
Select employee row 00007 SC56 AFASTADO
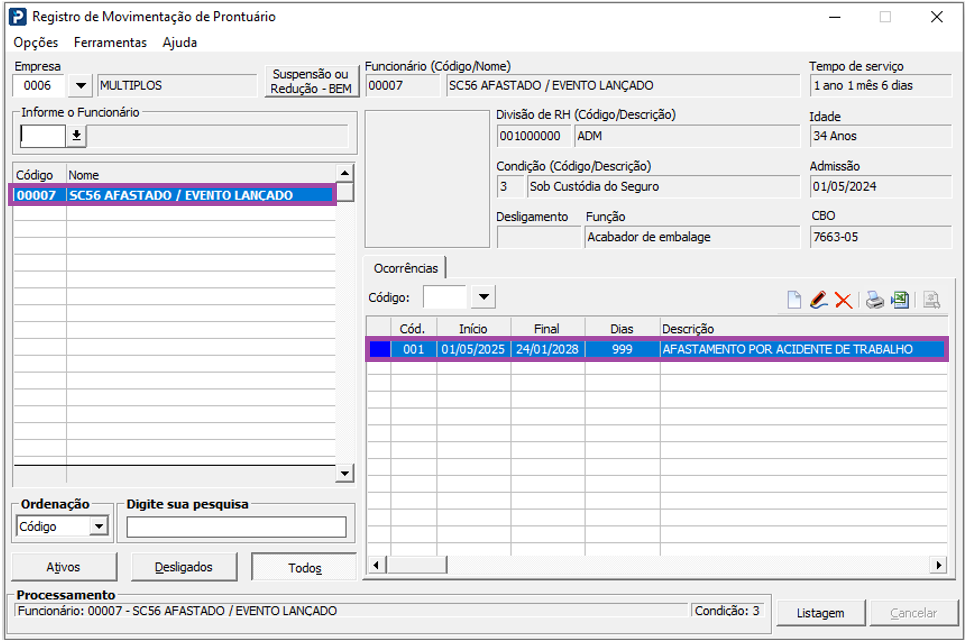click(173, 195)
